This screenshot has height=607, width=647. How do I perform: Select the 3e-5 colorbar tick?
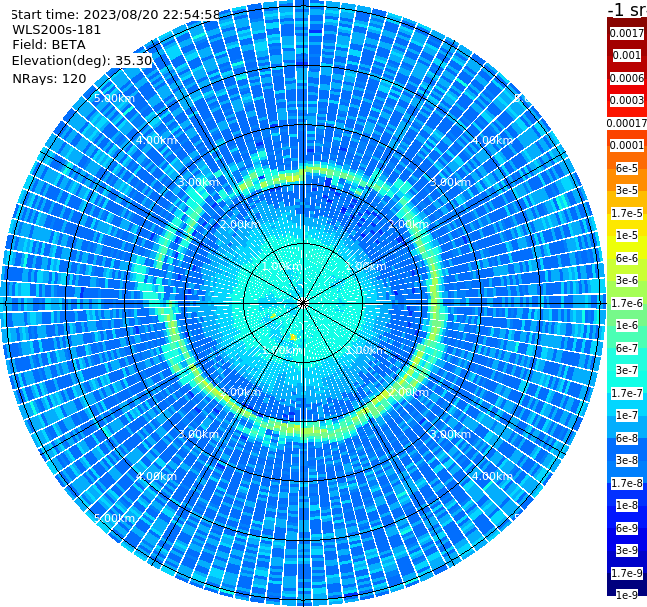point(627,191)
